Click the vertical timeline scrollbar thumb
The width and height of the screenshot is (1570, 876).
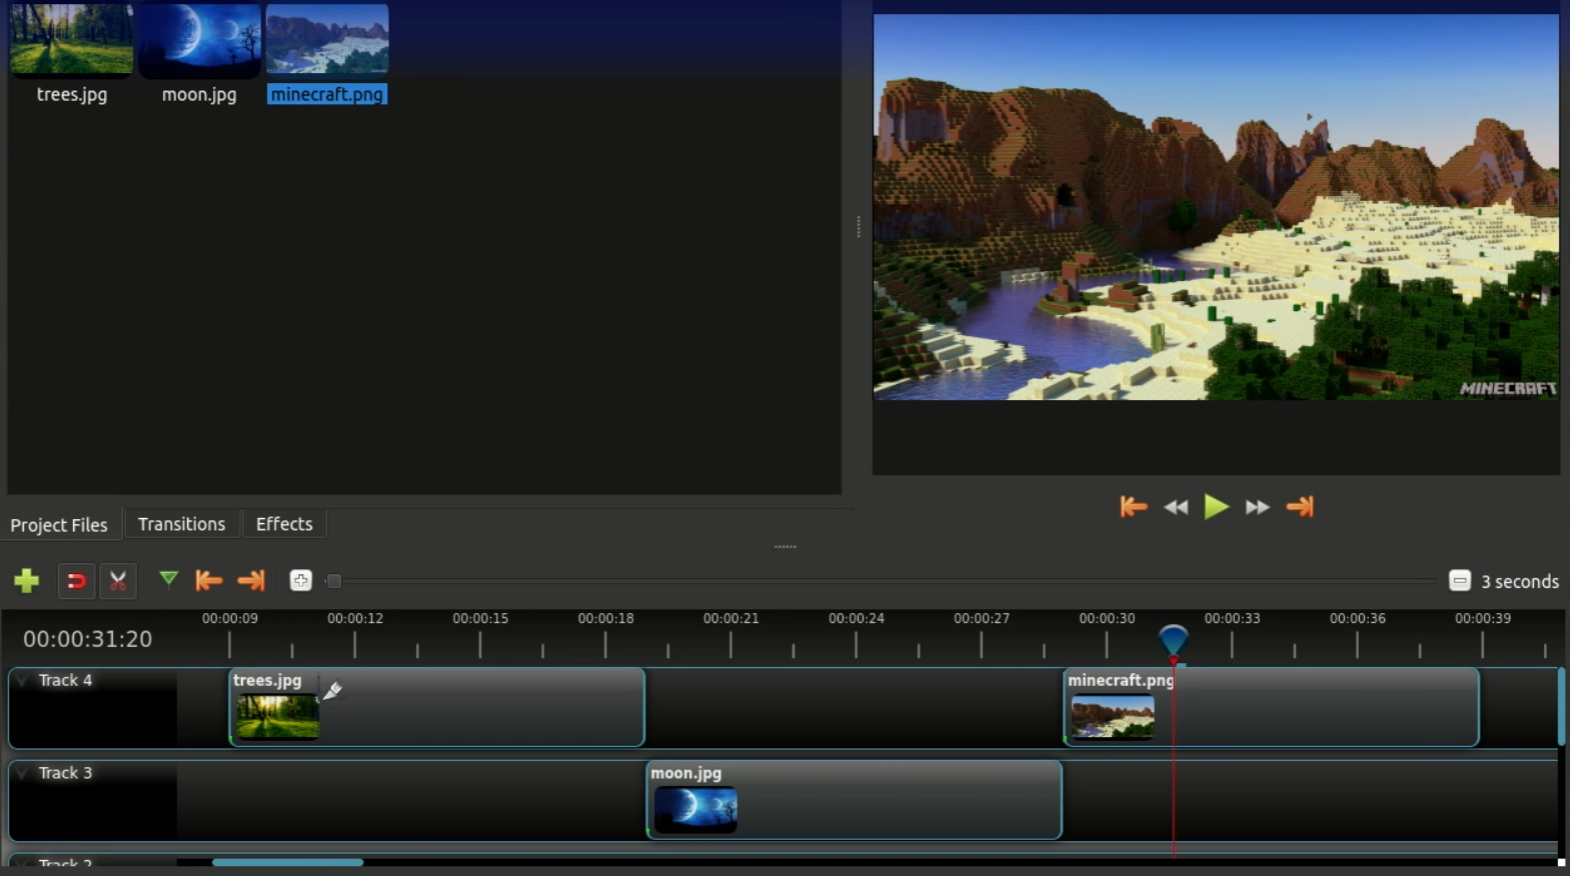(1562, 707)
